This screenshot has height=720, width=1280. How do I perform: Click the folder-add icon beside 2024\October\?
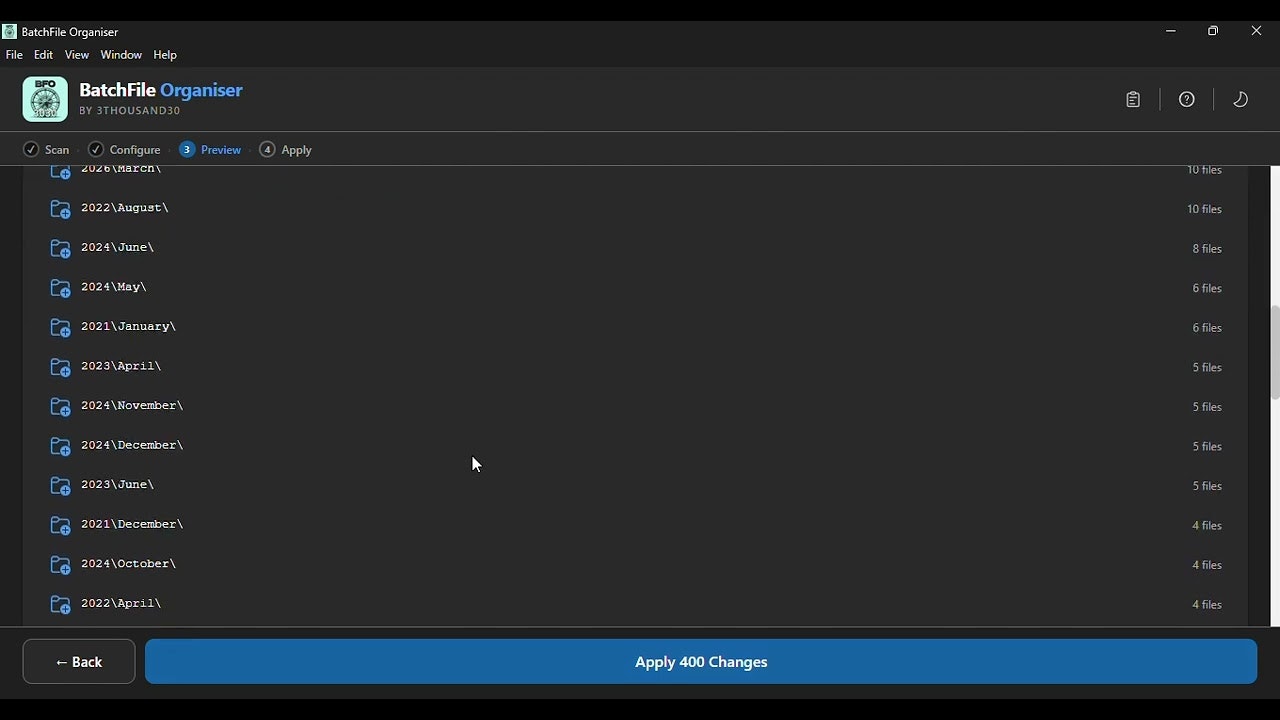point(60,564)
